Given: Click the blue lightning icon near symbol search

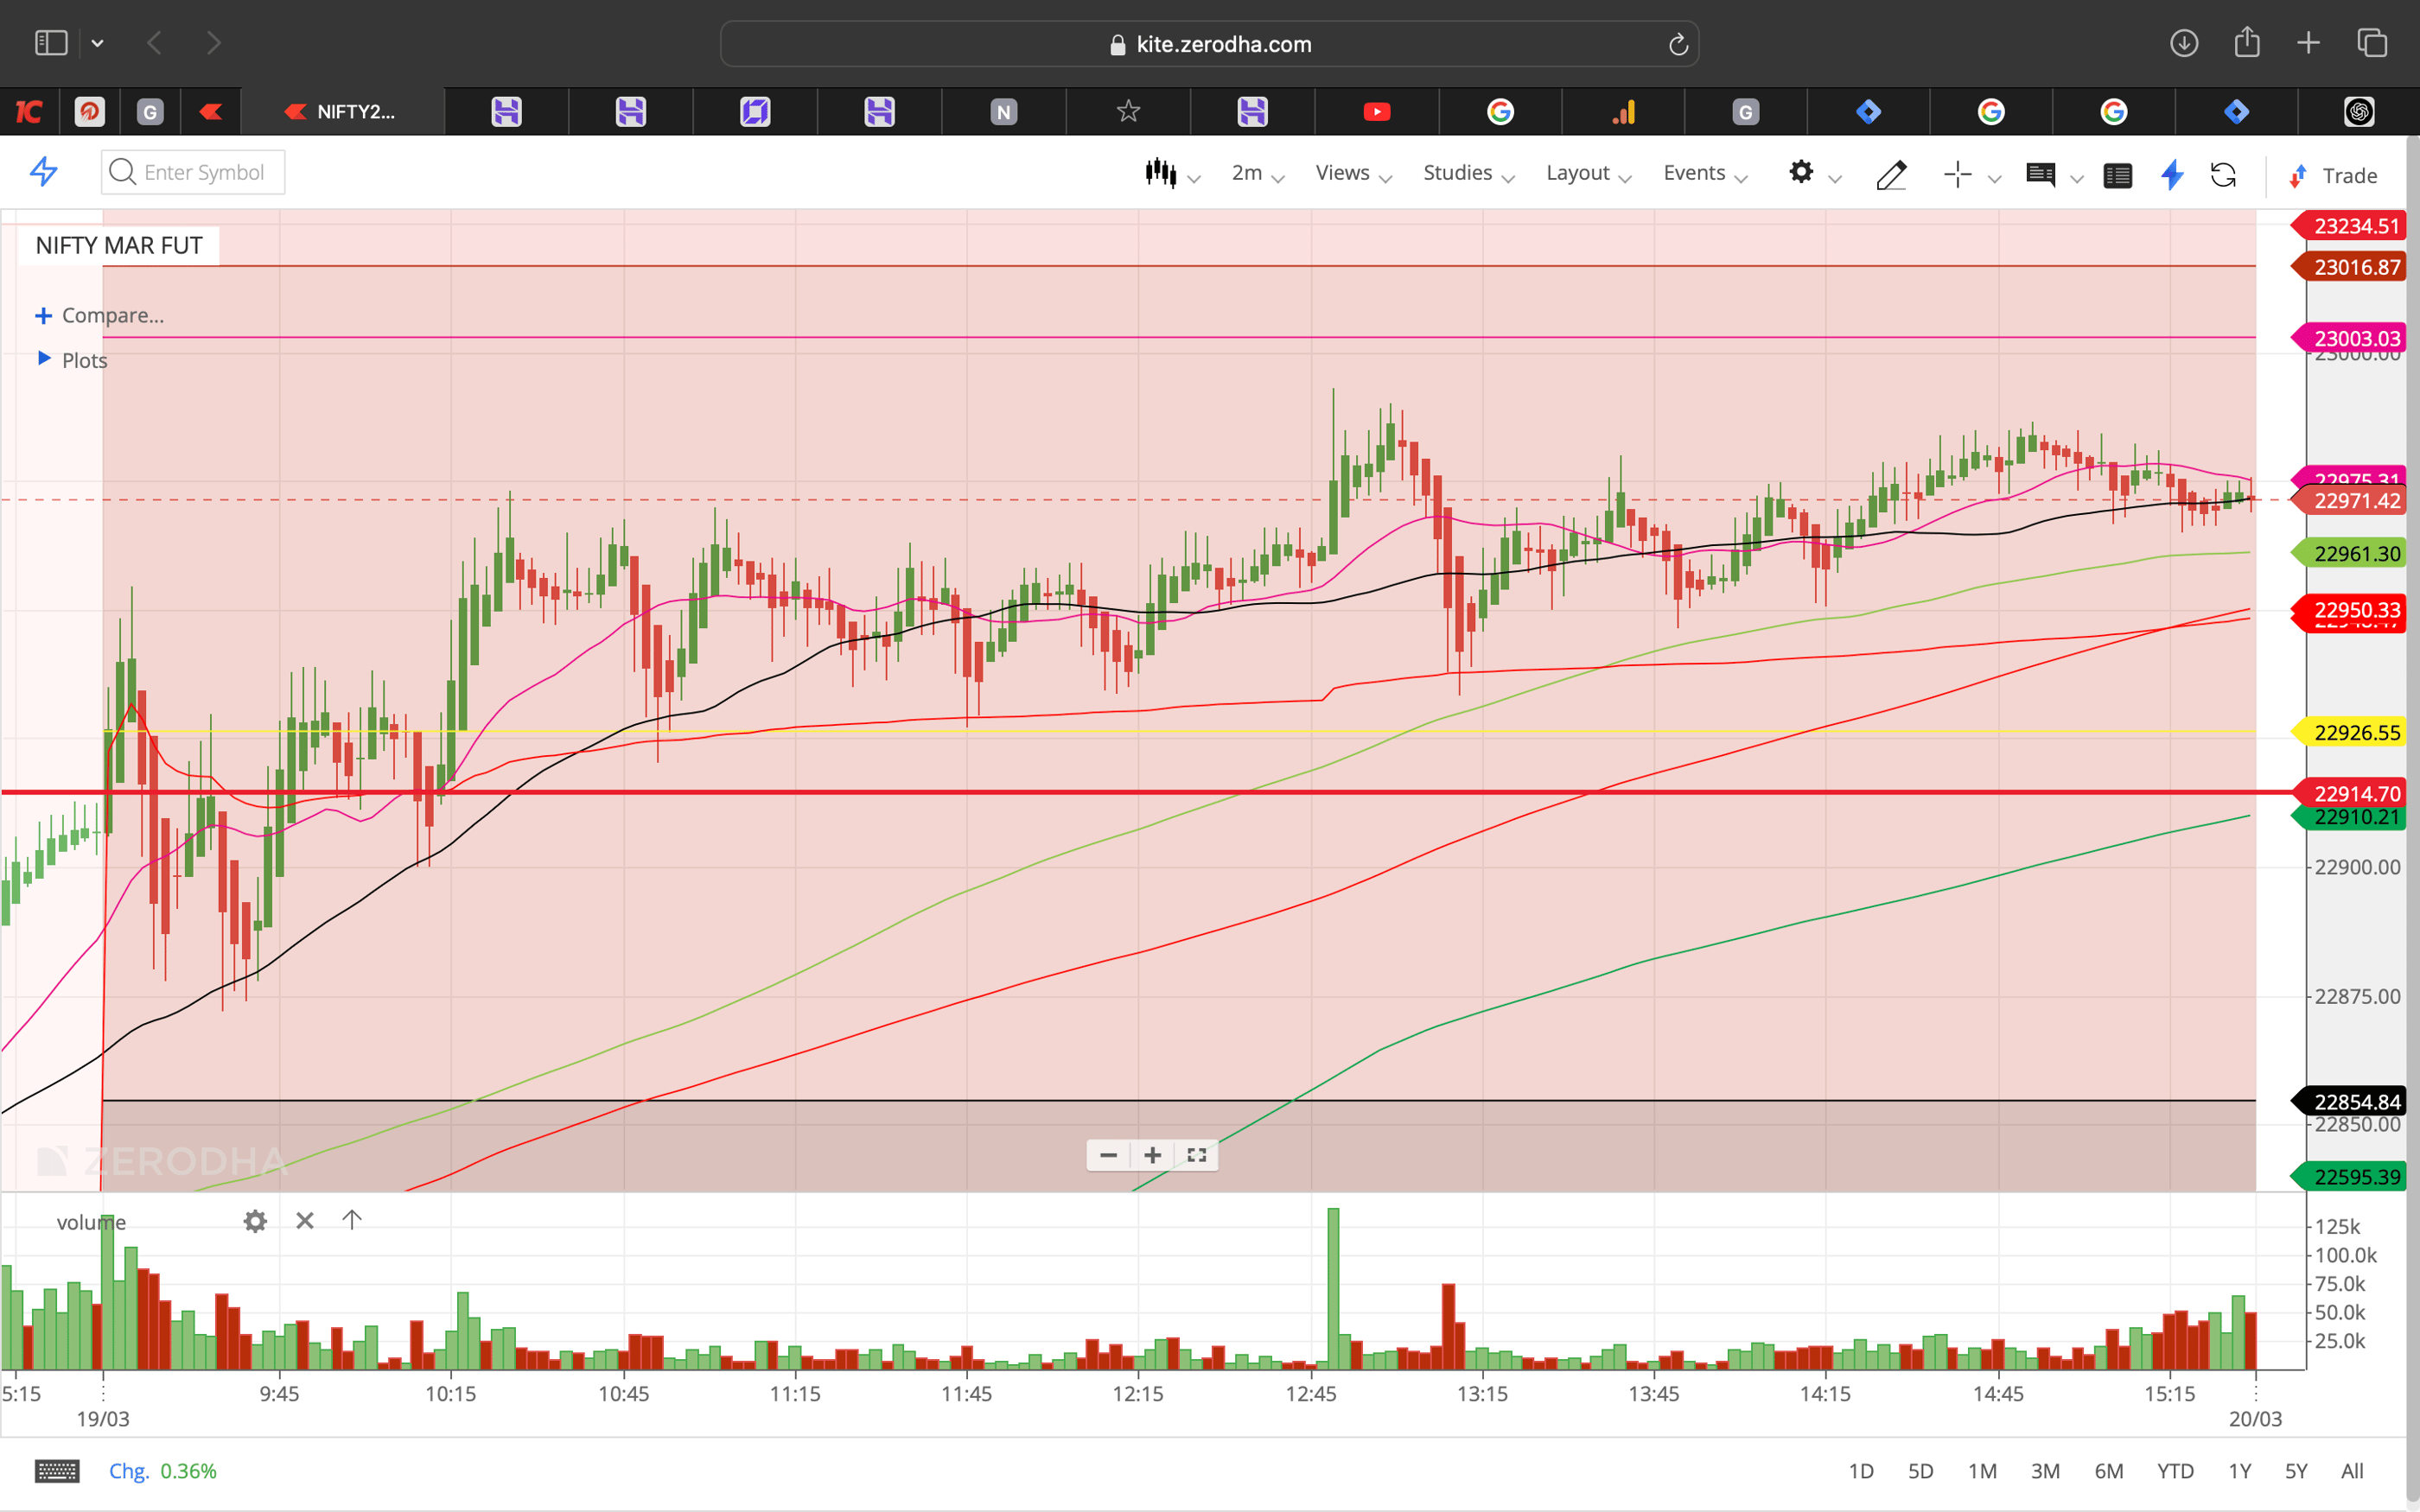Looking at the screenshot, I should (42, 172).
